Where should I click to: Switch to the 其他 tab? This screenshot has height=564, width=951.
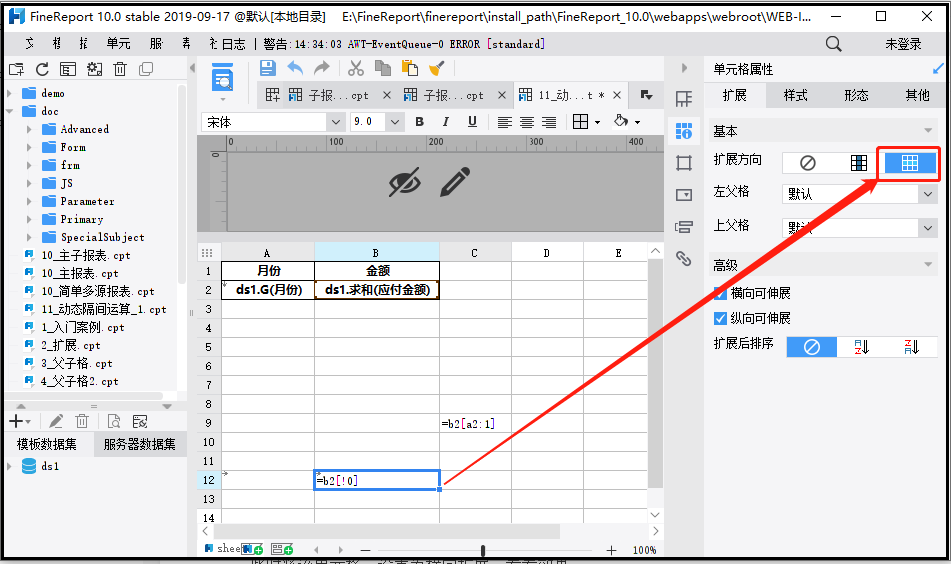(x=917, y=95)
